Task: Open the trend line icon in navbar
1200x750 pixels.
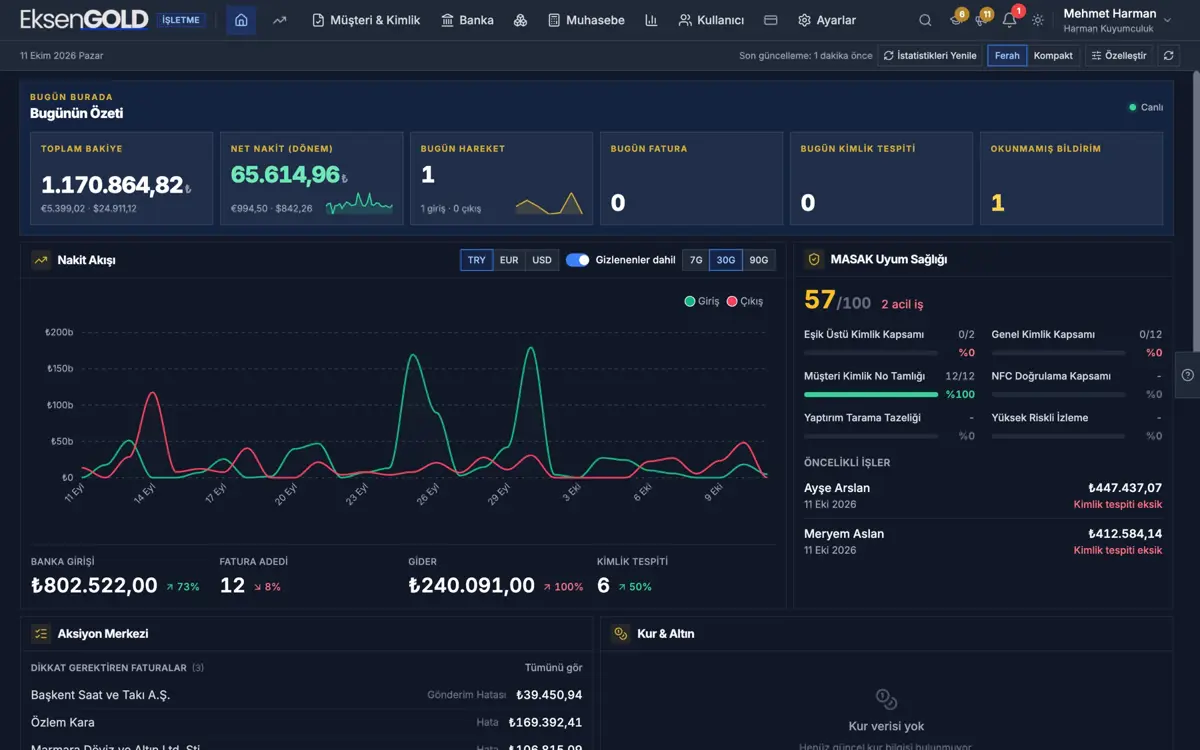Action: (280, 20)
